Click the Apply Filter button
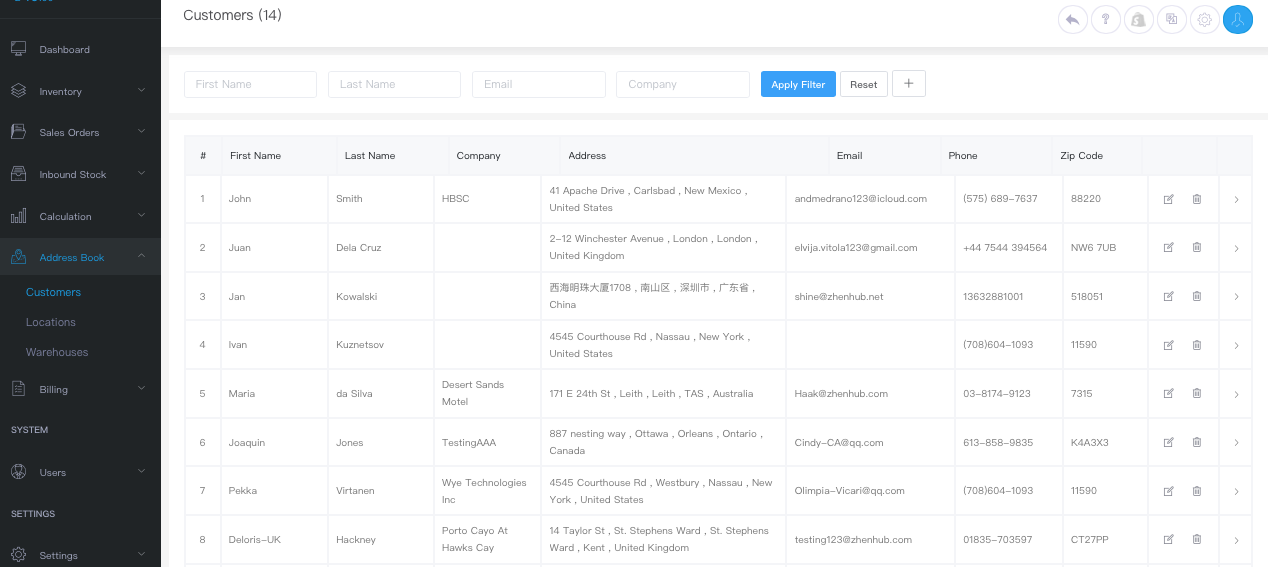This screenshot has height=567, width=1268. coord(798,85)
